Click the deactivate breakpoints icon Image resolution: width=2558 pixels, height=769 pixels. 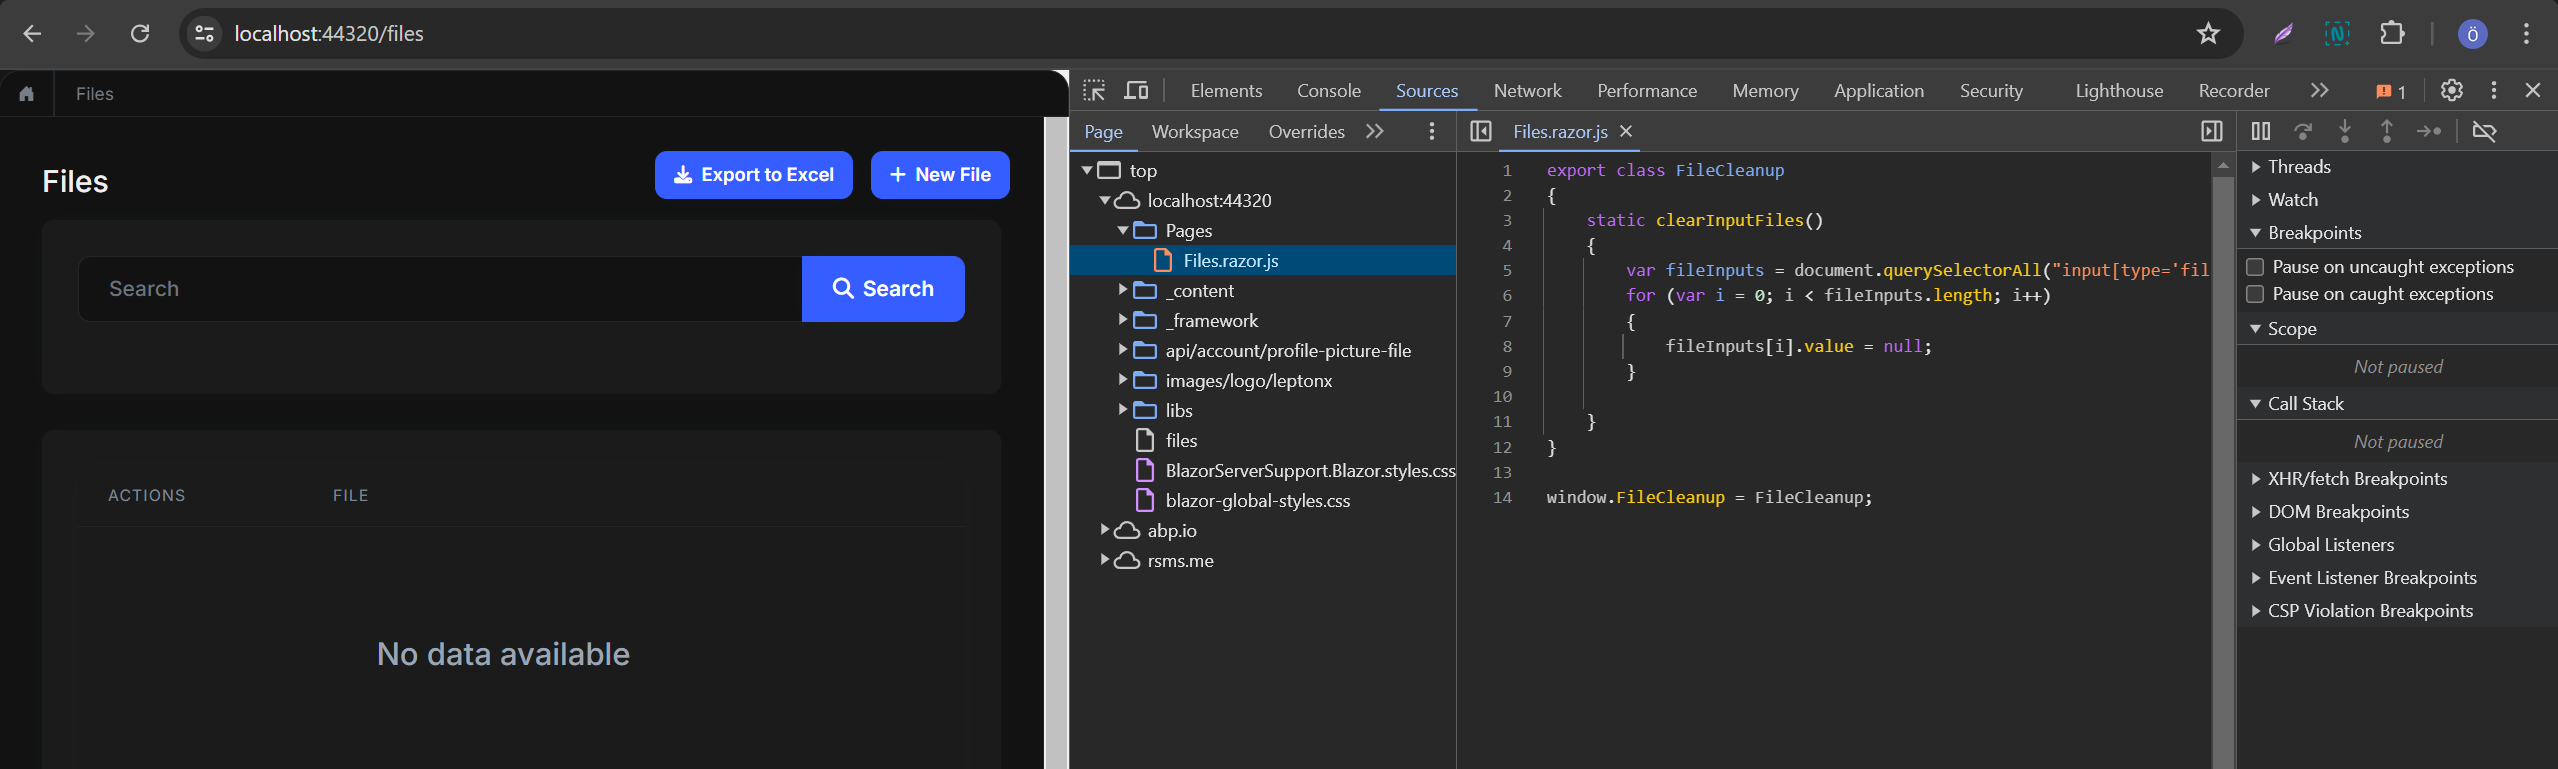2484,131
